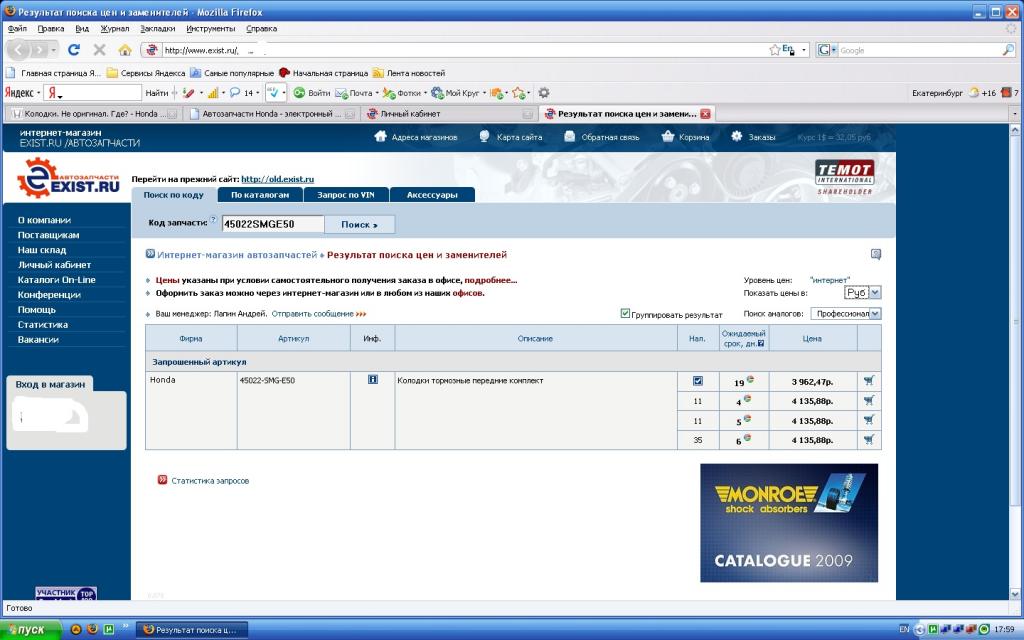This screenshot has height=640, width=1024.
Task: Open the Руб currency dropdown
Action: pos(862,293)
